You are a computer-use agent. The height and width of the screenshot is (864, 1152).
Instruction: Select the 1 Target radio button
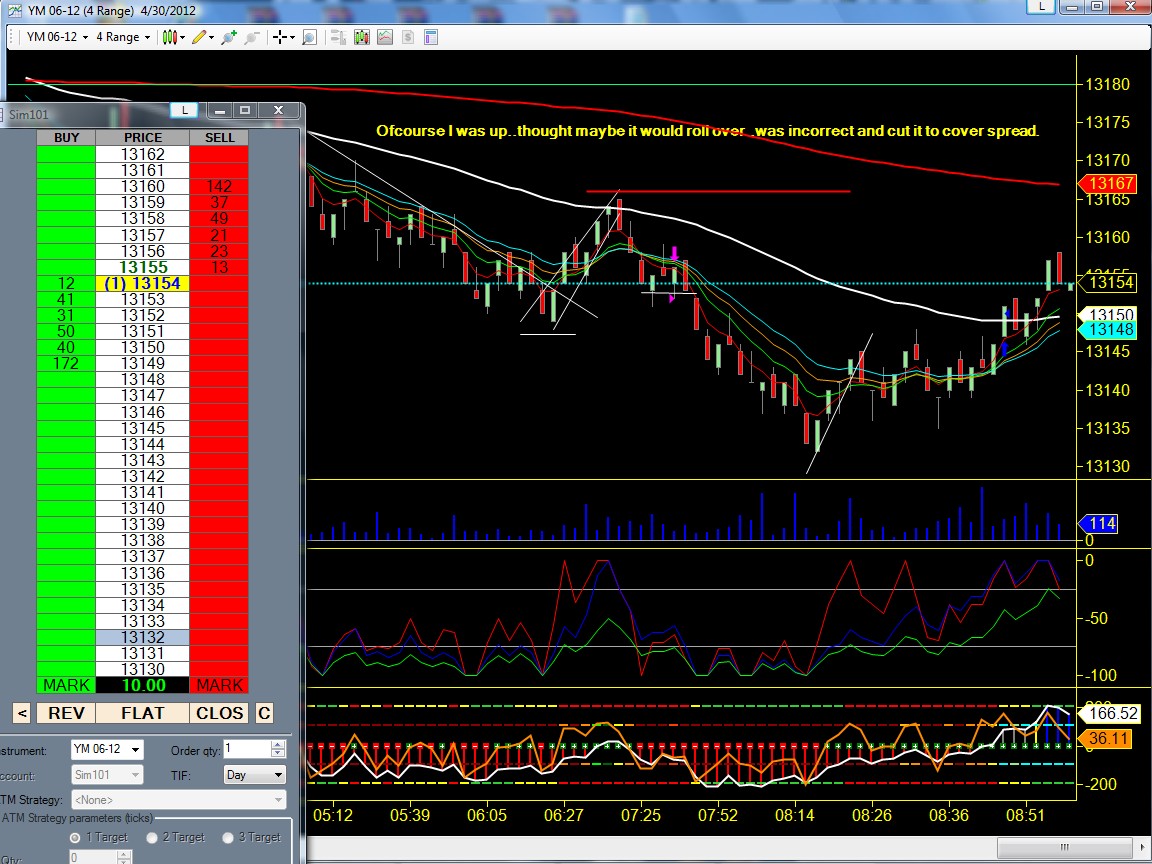(75, 838)
